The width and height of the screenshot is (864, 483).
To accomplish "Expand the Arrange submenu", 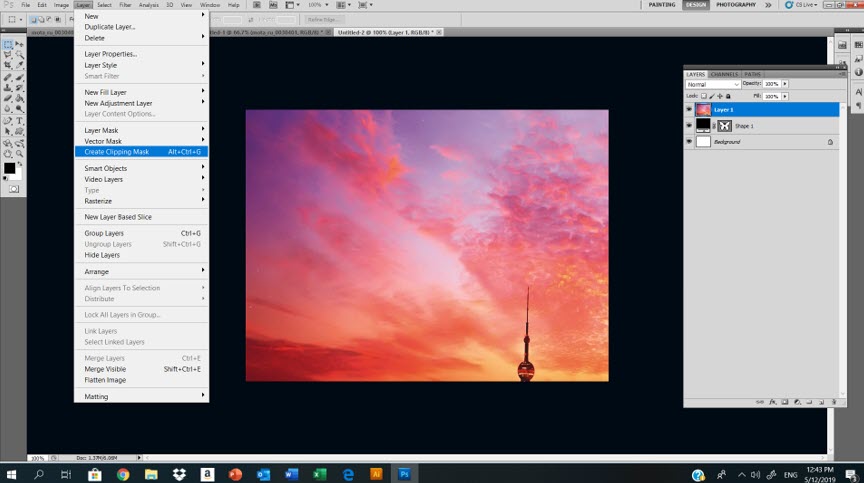I will coord(142,272).
